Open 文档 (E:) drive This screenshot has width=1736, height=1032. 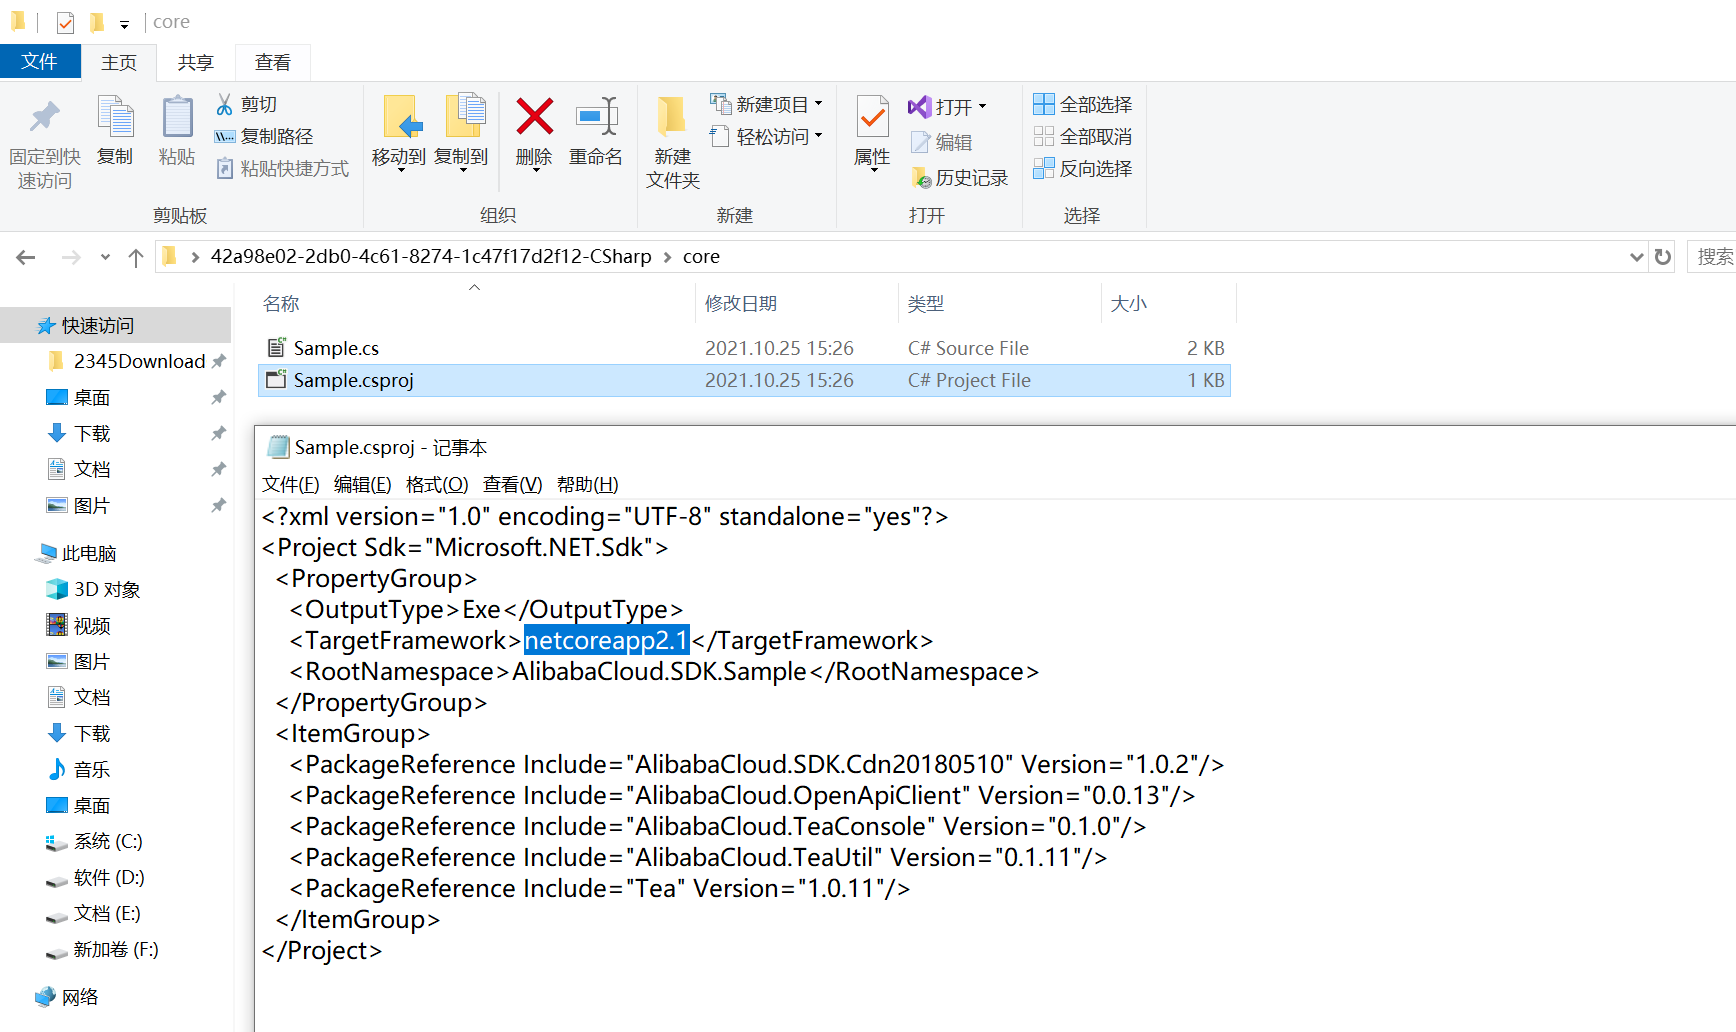[94, 913]
